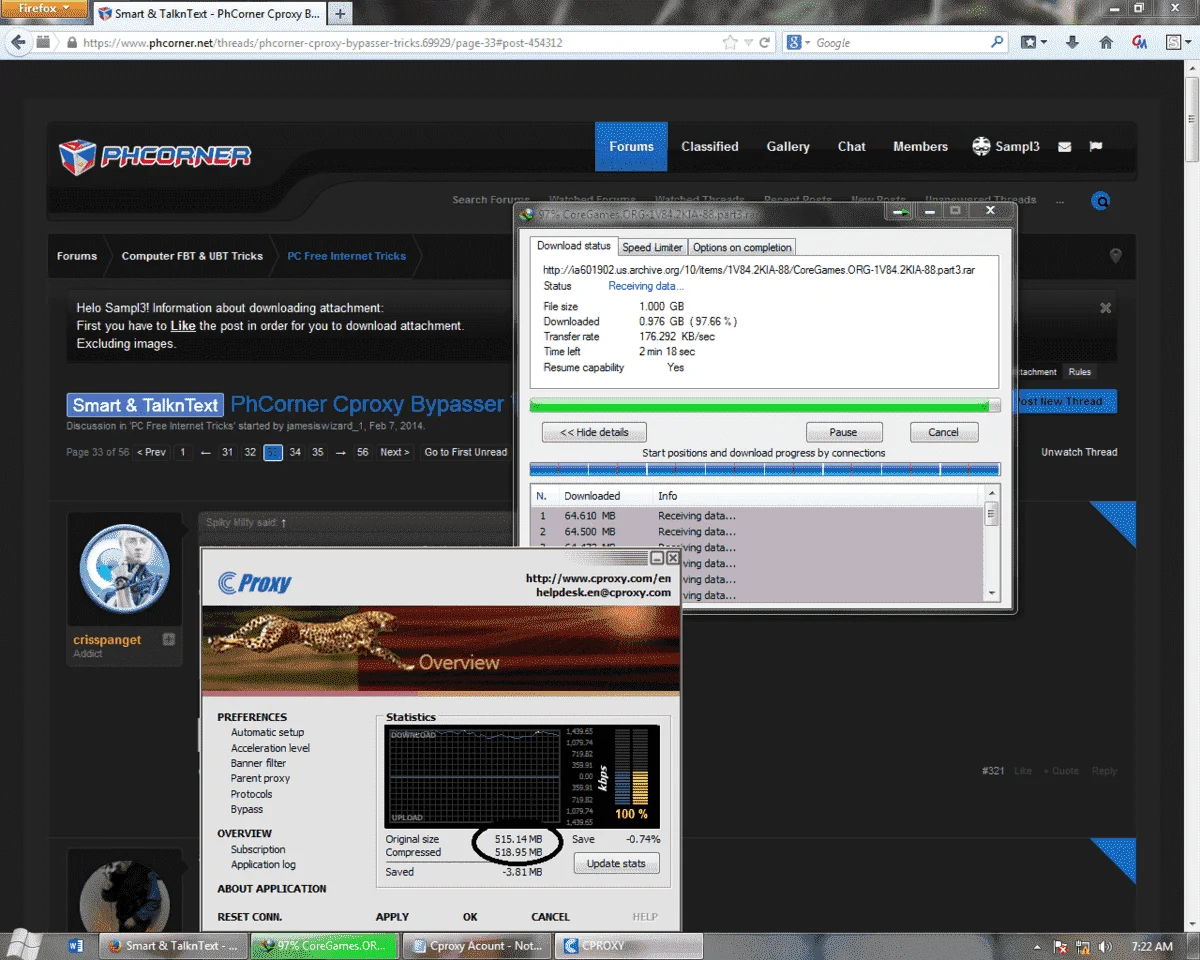Switch to the Speed Limiter tab
Viewport: 1200px width, 960px height.
pos(652,247)
